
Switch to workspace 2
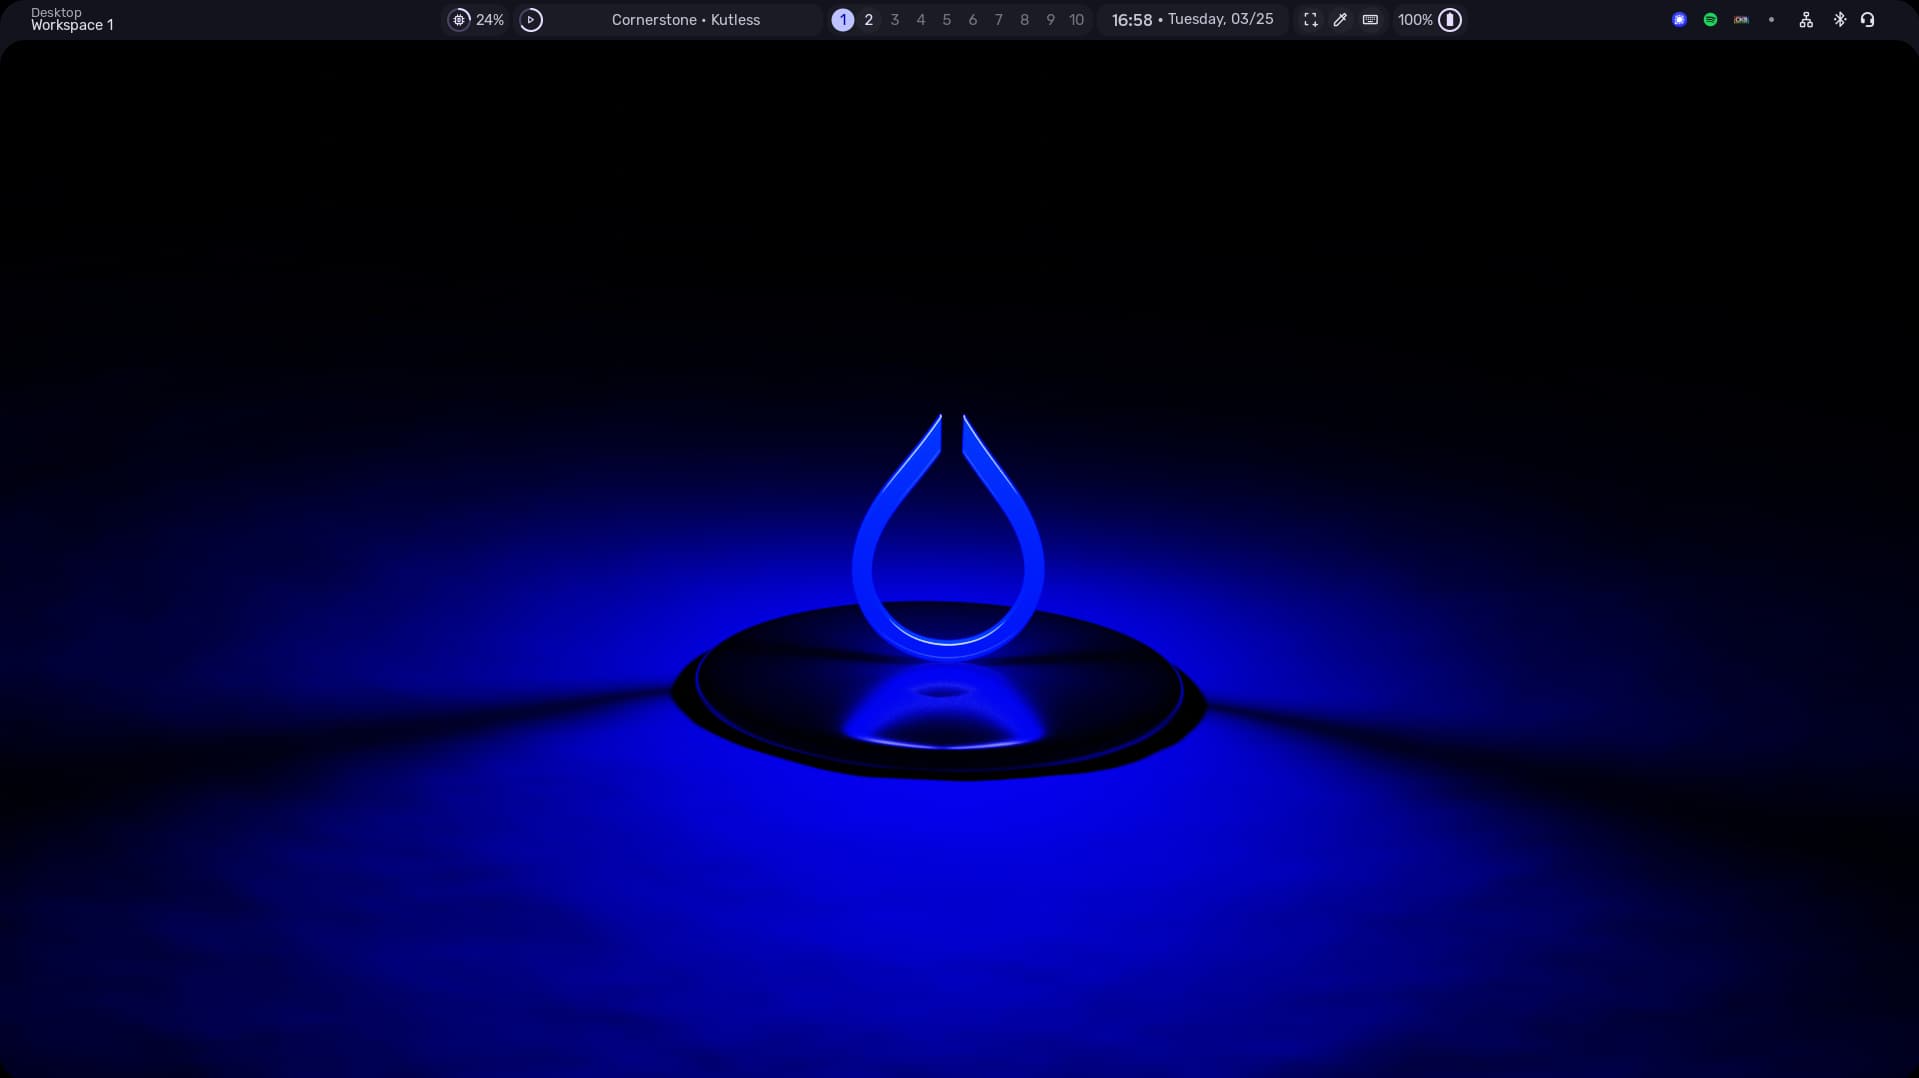pyautogui.click(x=868, y=19)
